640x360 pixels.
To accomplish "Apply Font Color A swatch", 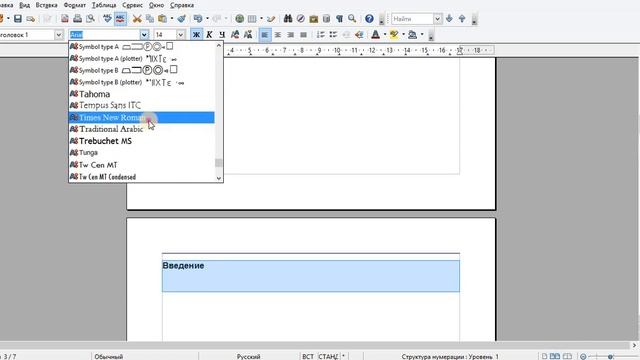I will pyautogui.click(x=376, y=35).
